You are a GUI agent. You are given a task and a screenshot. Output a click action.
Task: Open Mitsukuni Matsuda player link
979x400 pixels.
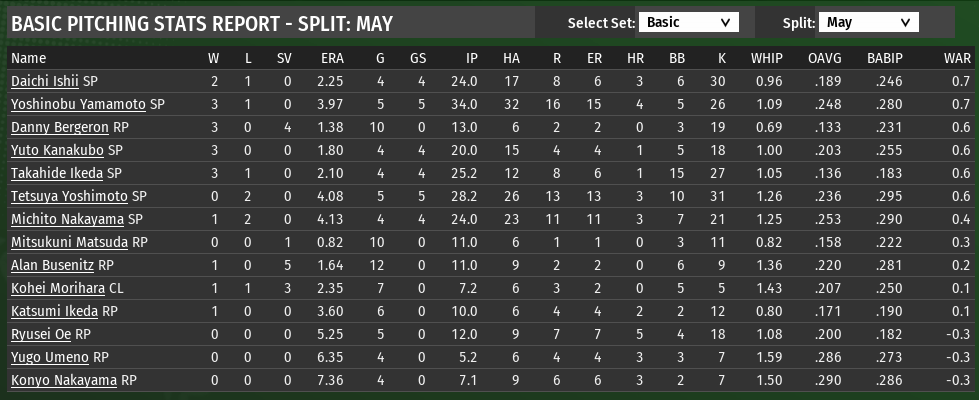(69, 242)
